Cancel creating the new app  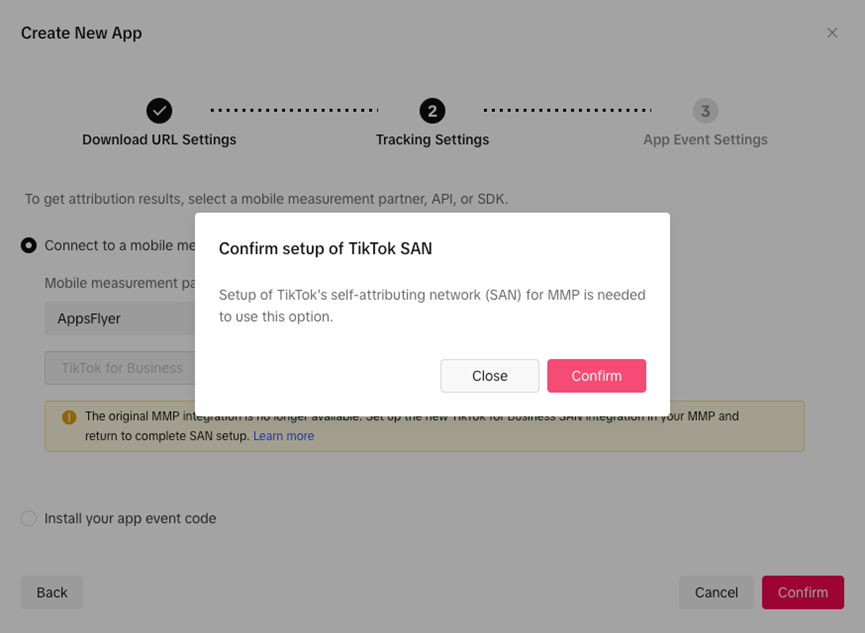point(716,592)
